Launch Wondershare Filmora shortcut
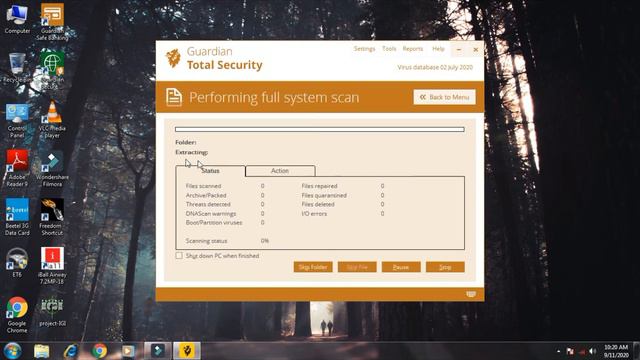The width and height of the screenshot is (640, 360). 52,169
